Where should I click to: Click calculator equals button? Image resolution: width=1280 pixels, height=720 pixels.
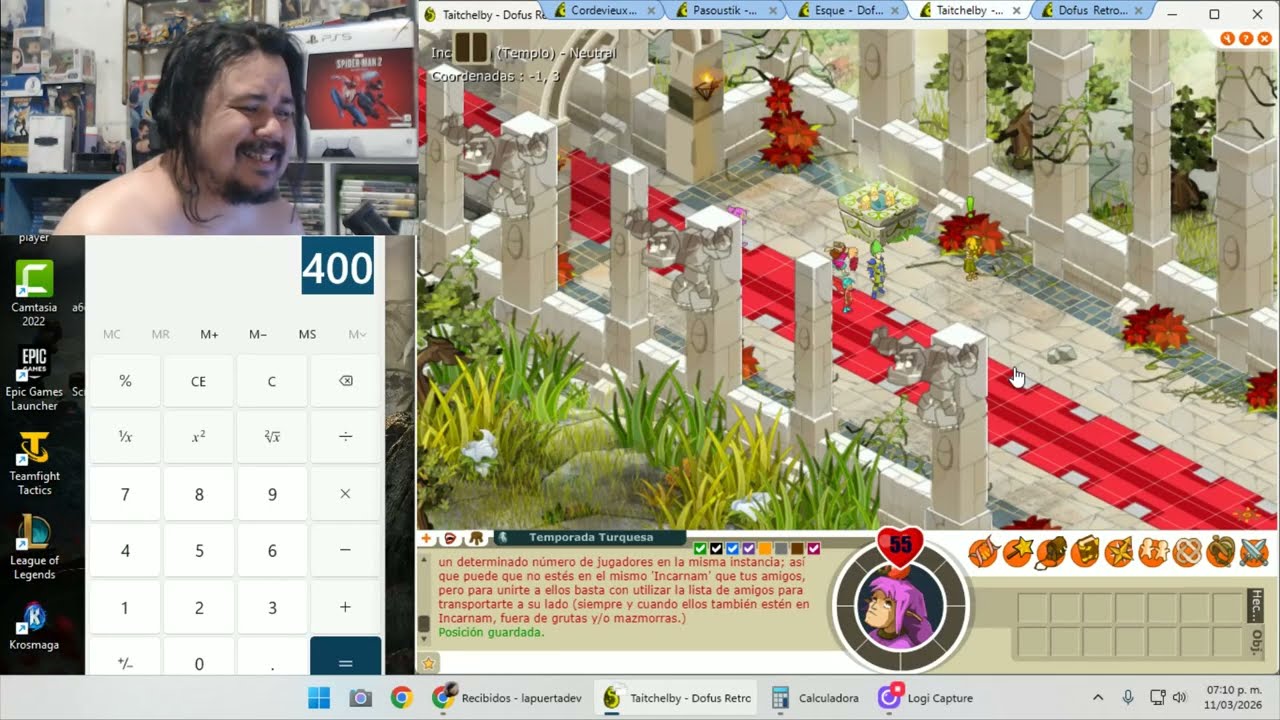pos(345,656)
